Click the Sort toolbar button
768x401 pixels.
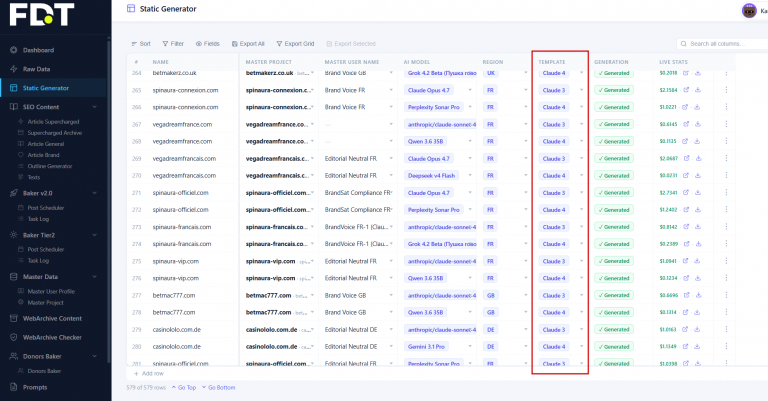pyautogui.click(x=141, y=44)
